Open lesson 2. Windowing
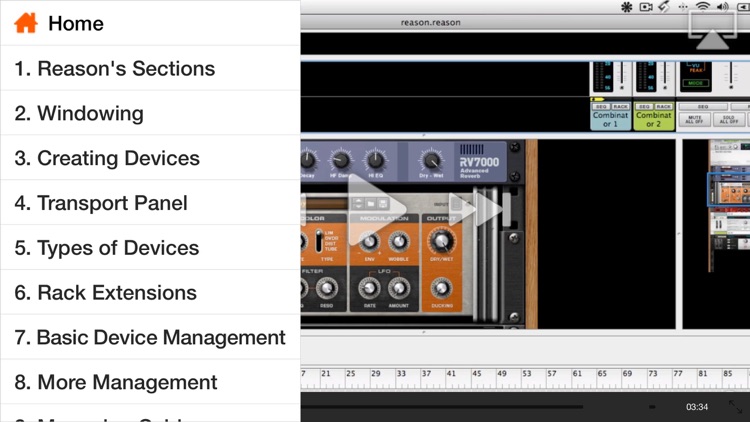Viewport: 750px width, 422px height. click(x=150, y=113)
